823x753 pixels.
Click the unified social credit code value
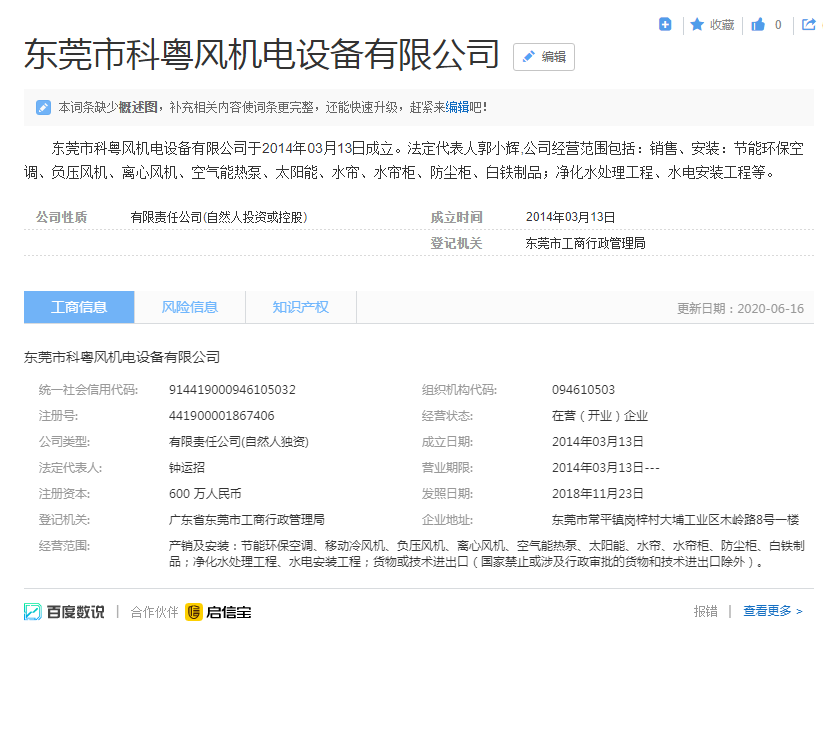click(232, 390)
